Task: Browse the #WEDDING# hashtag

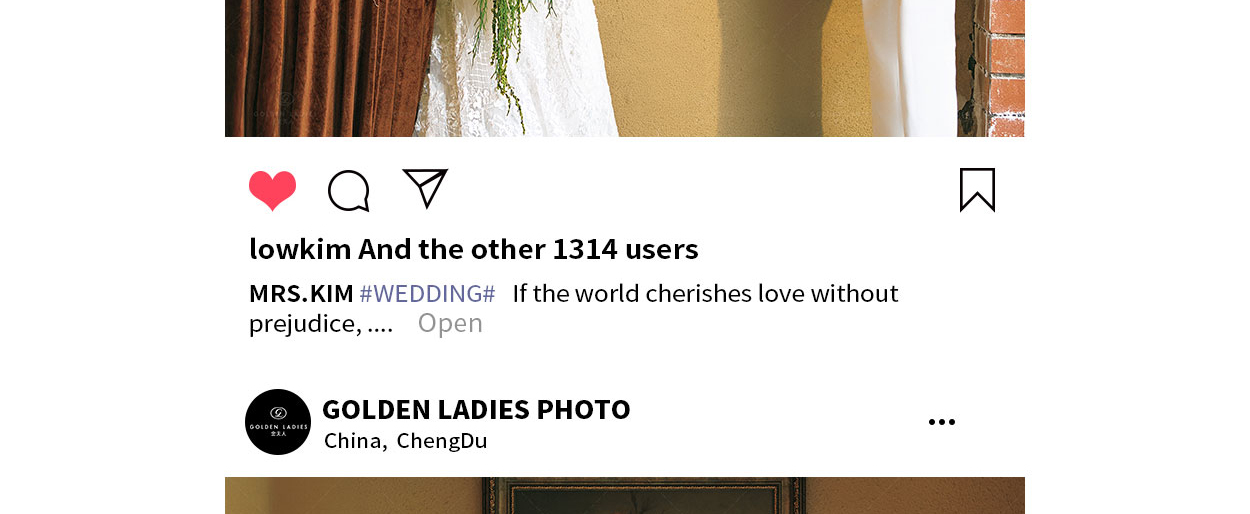Action: (427, 294)
